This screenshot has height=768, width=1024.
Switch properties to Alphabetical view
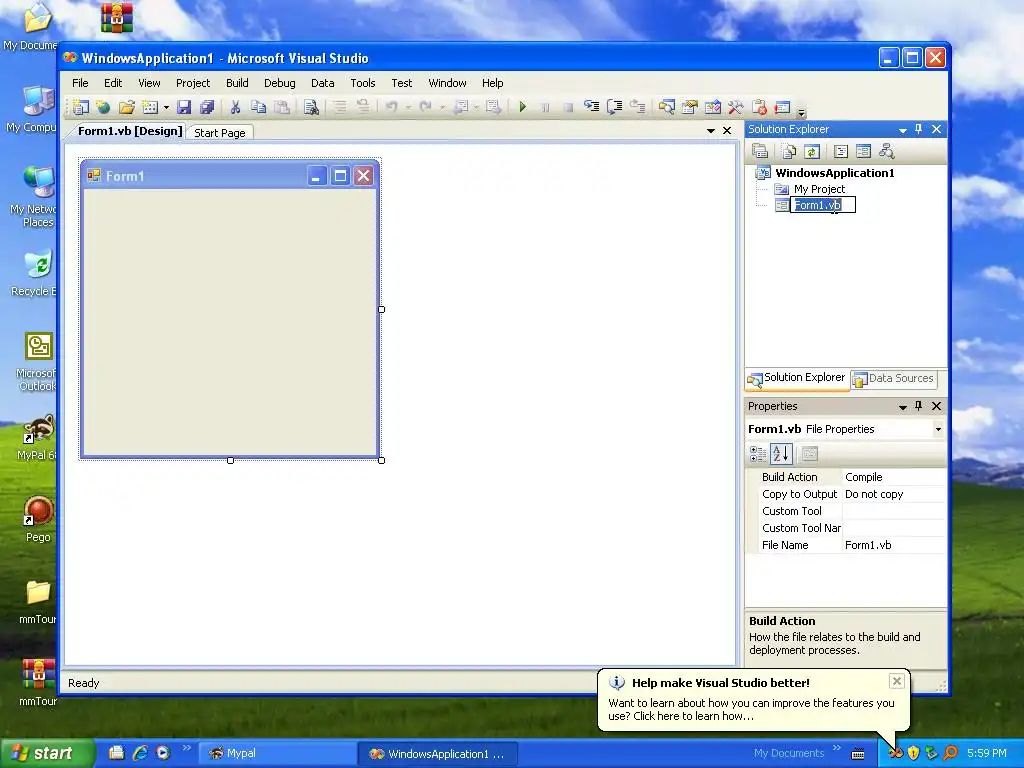[x=781, y=454]
